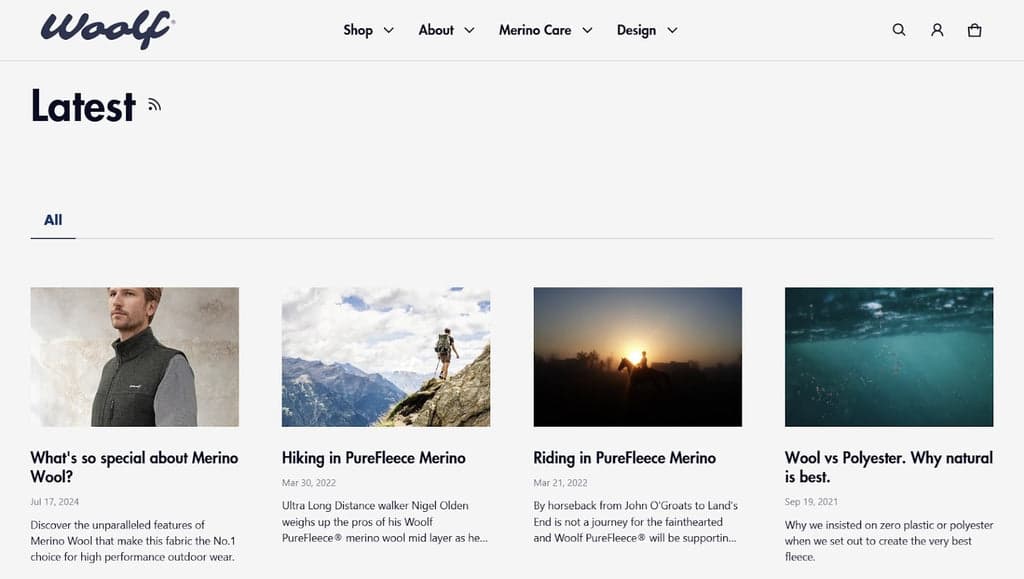Open the site search icon

[x=899, y=30]
